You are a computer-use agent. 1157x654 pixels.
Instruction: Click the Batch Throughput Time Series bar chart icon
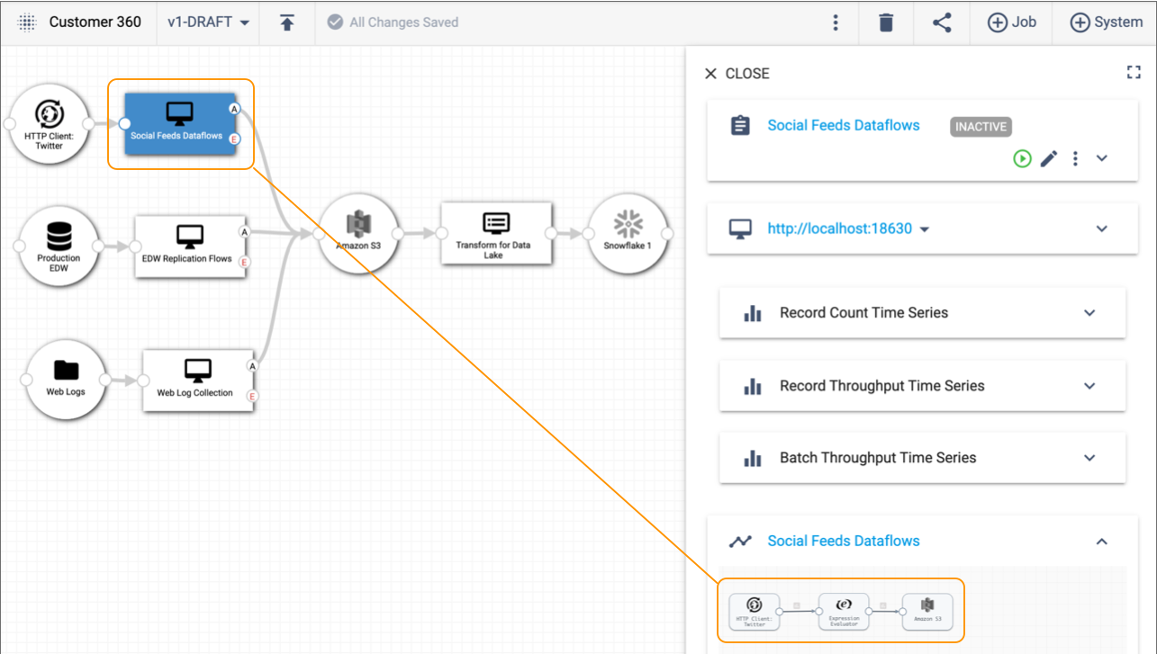753,458
